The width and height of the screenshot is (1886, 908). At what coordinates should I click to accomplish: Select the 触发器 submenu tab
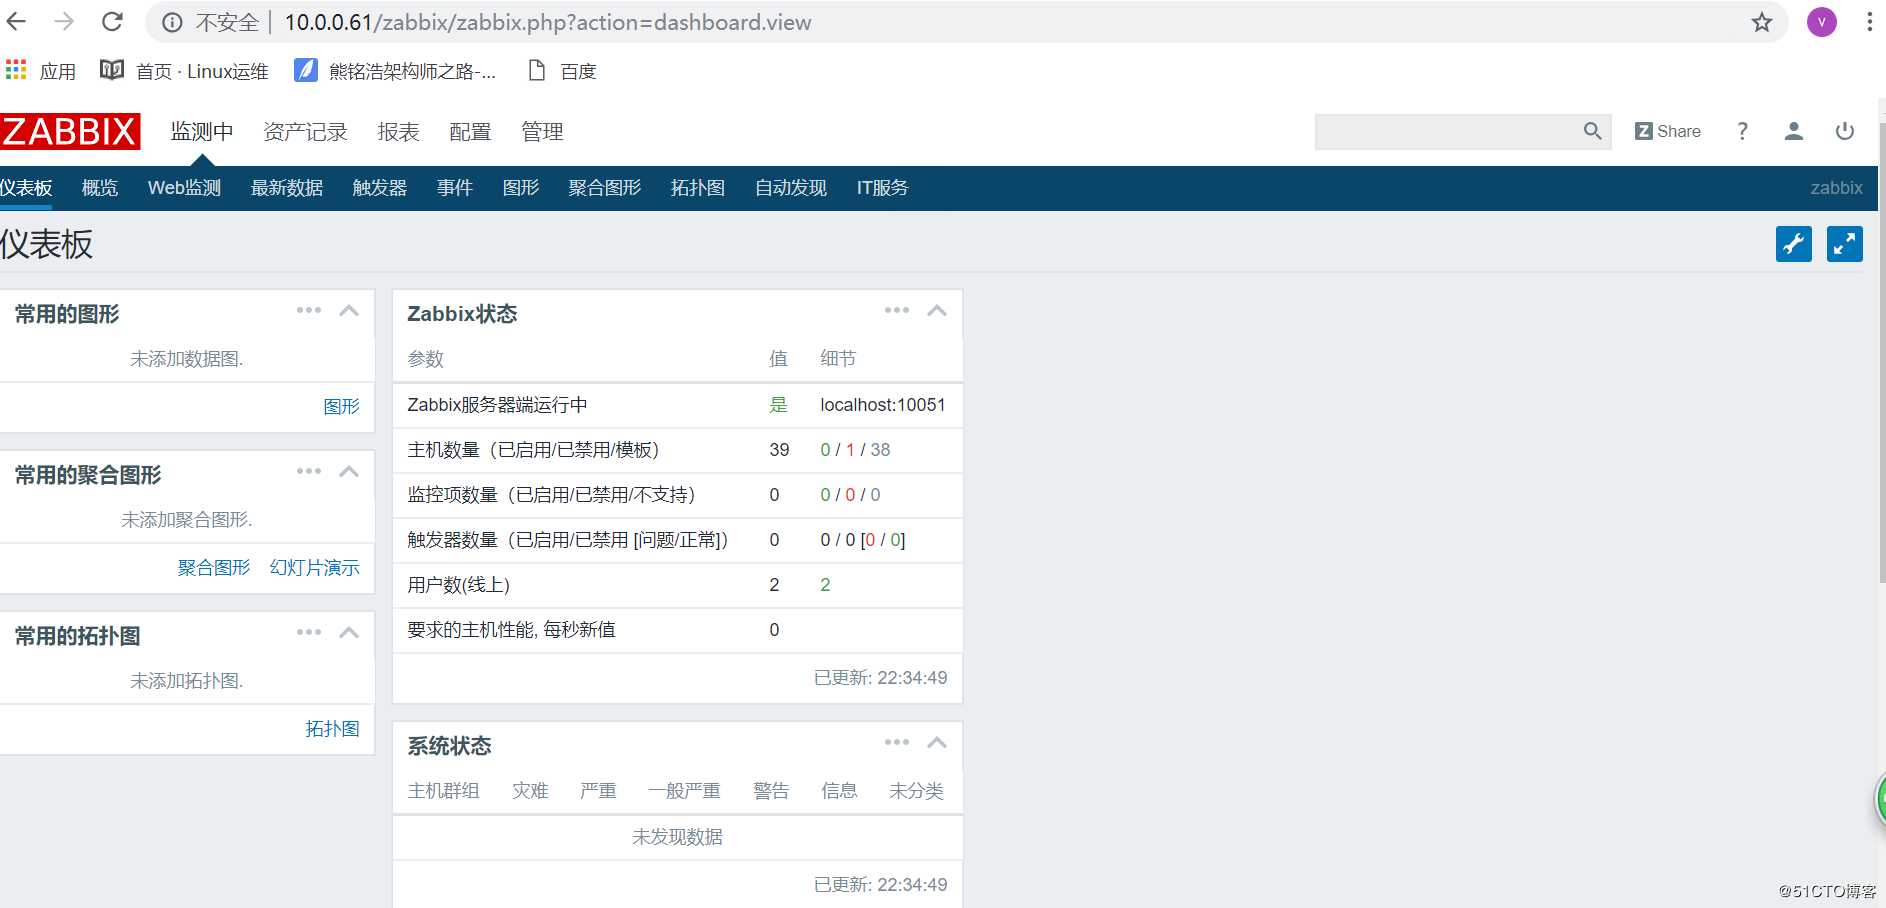(380, 188)
